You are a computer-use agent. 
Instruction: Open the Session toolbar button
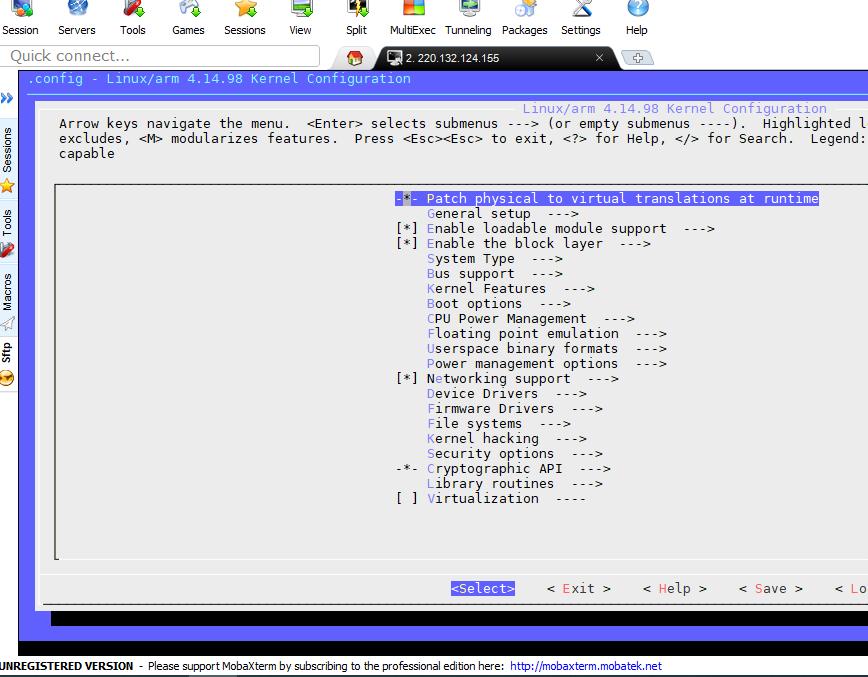point(20,18)
